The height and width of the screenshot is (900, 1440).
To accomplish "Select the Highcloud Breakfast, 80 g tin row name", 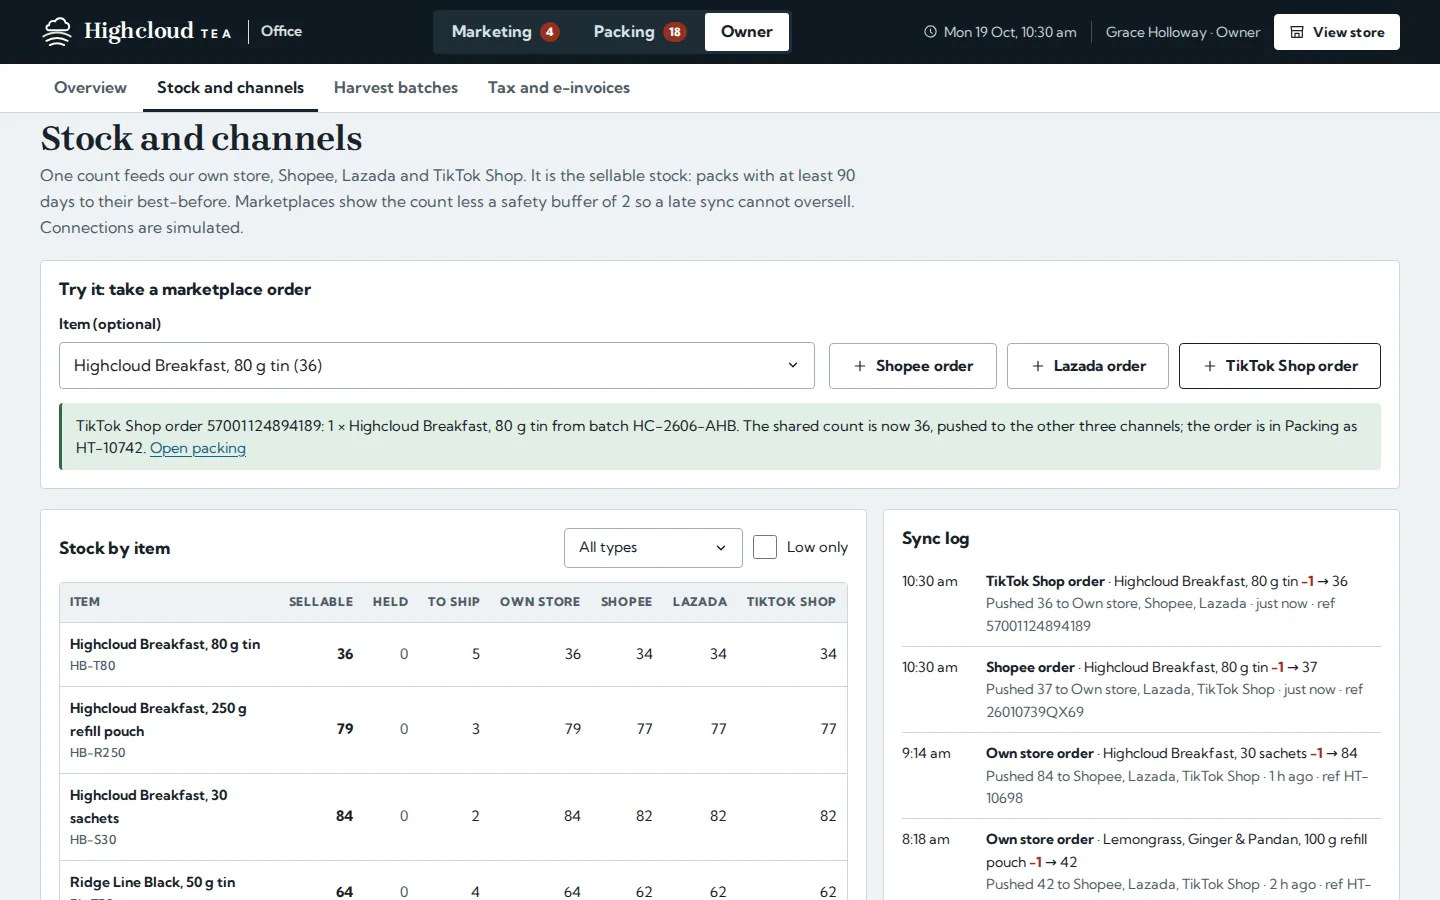I will pyautogui.click(x=165, y=644).
